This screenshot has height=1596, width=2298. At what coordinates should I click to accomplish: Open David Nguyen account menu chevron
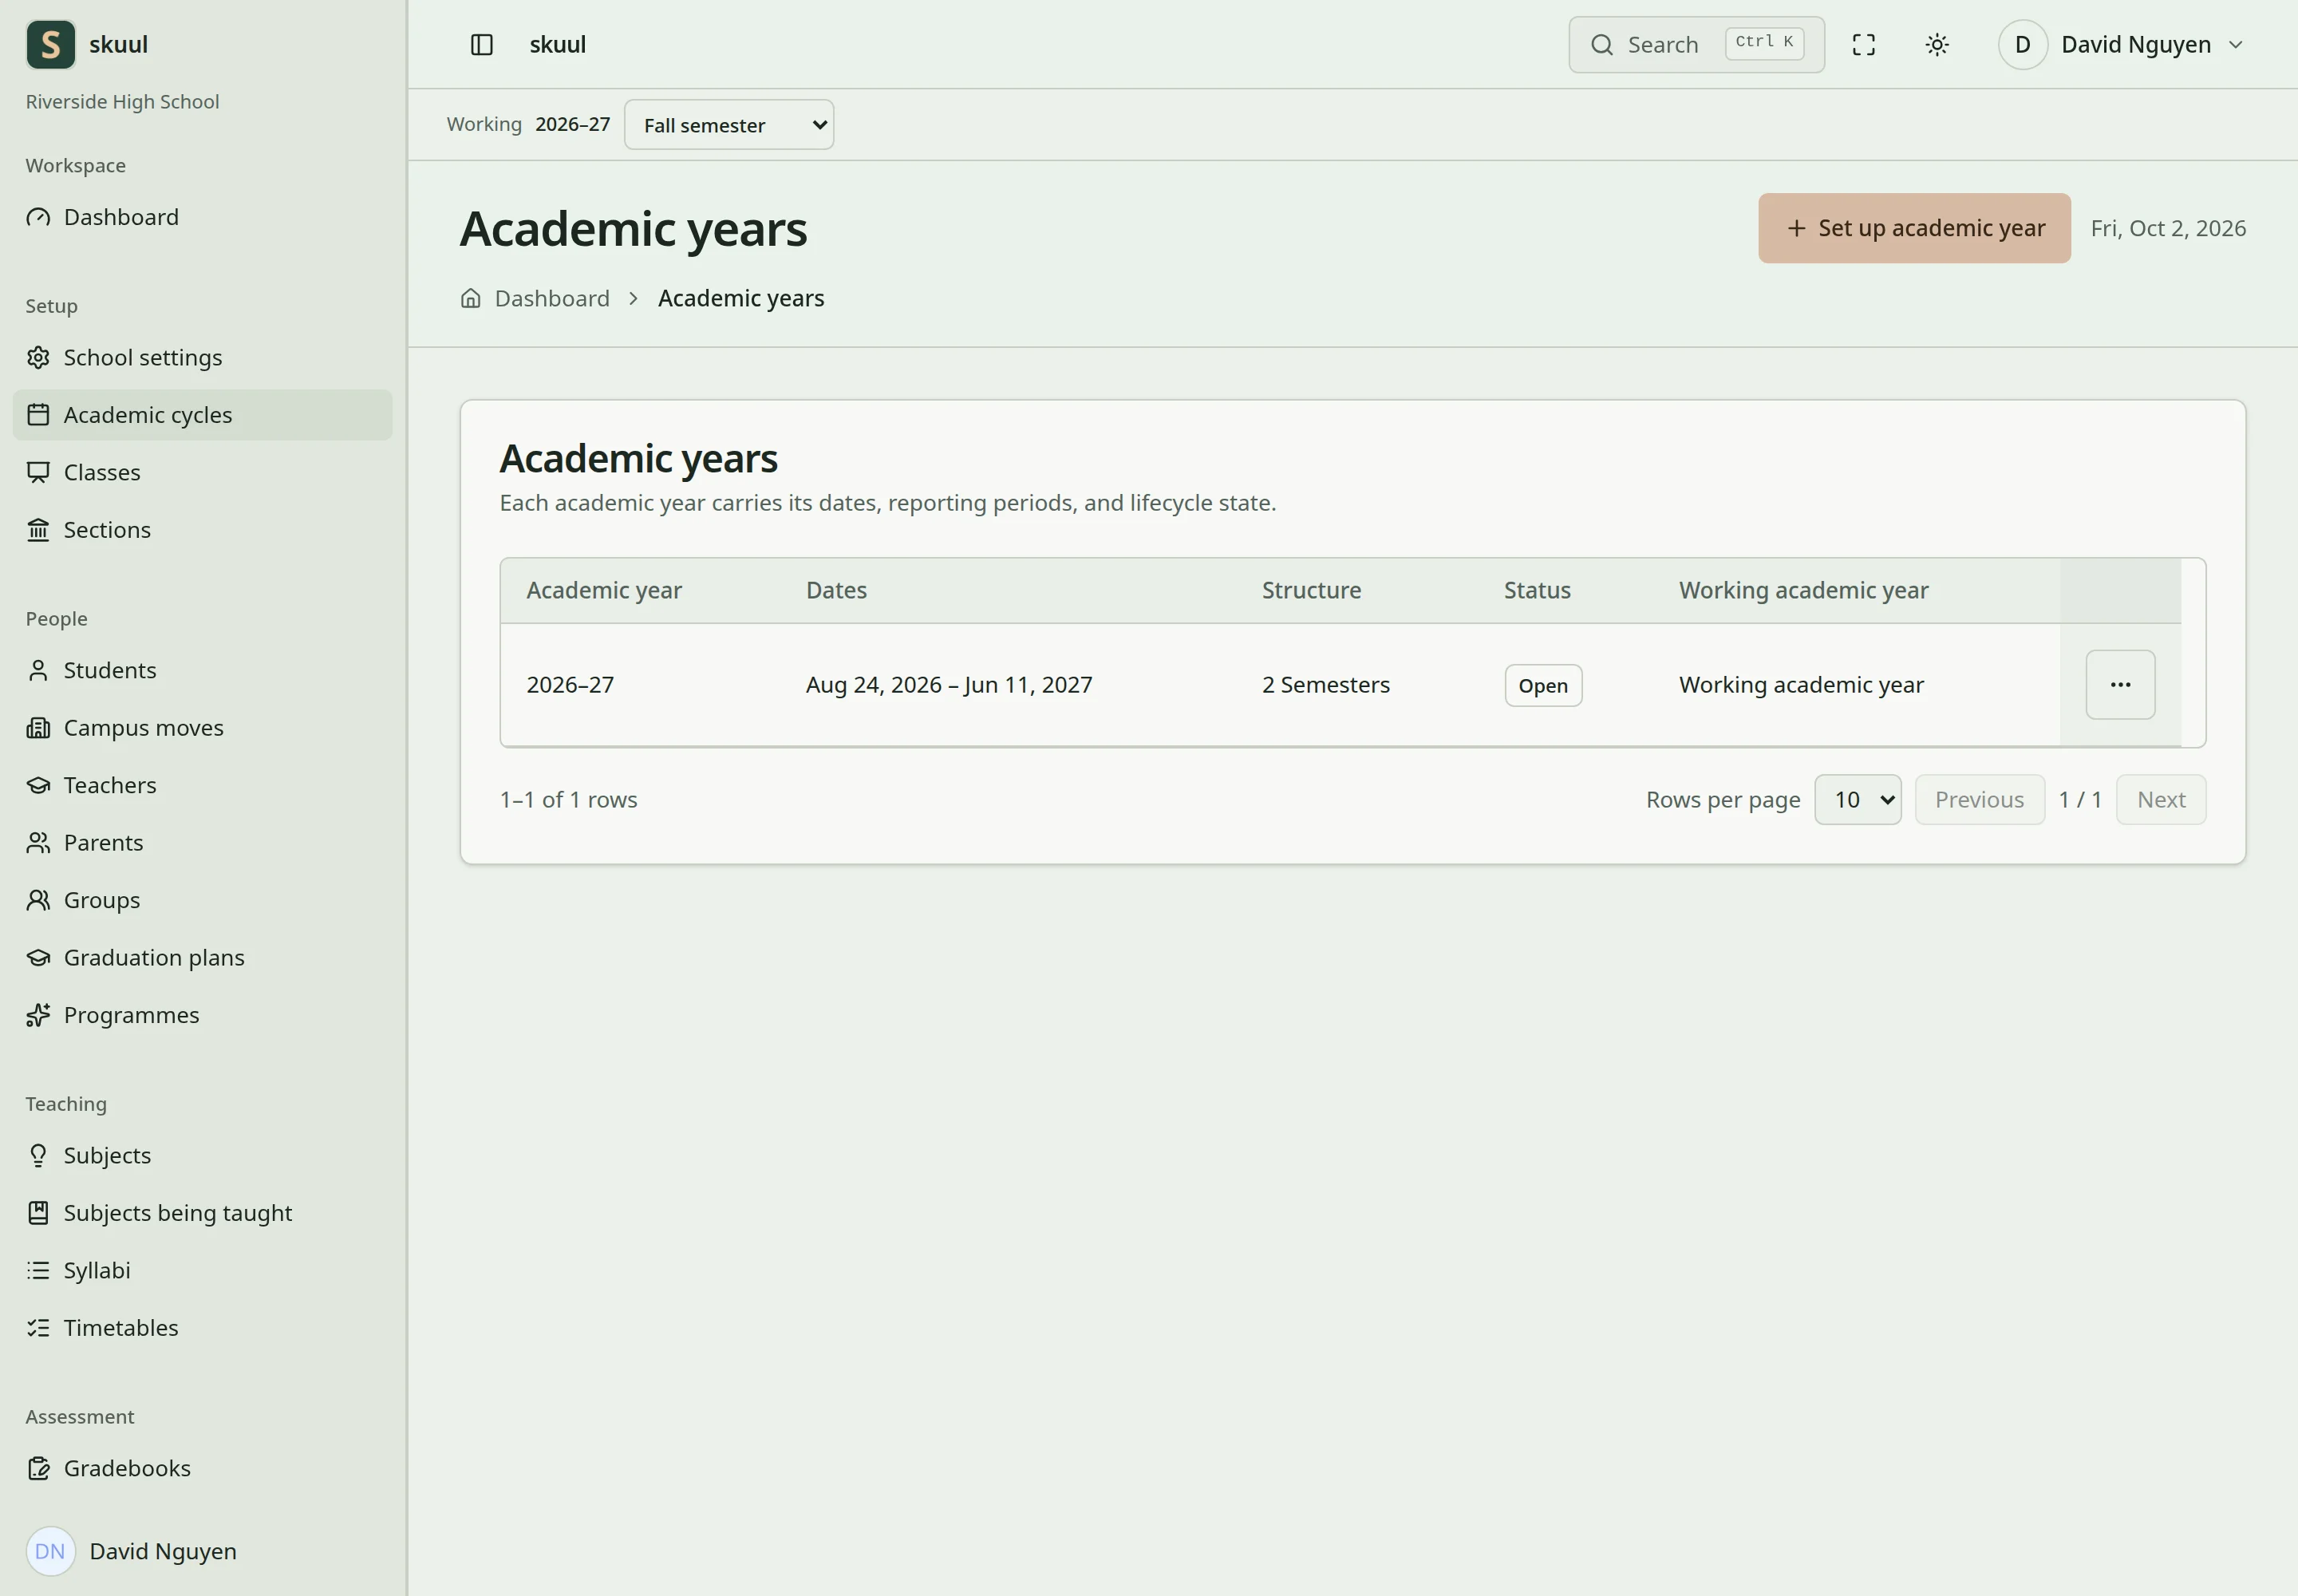pos(2236,45)
